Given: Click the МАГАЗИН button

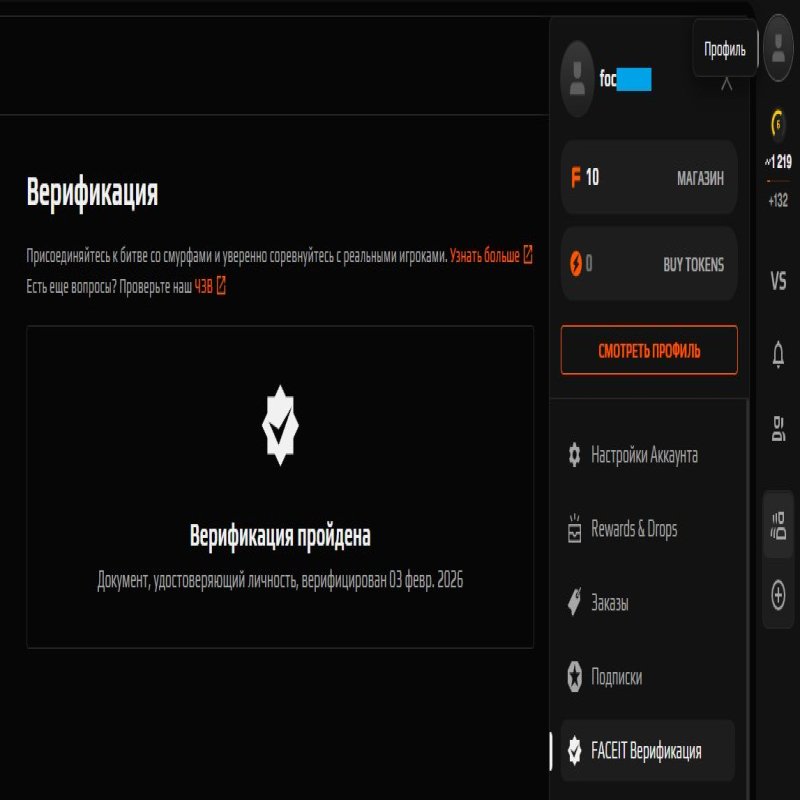Looking at the screenshot, I should point(700,178).
